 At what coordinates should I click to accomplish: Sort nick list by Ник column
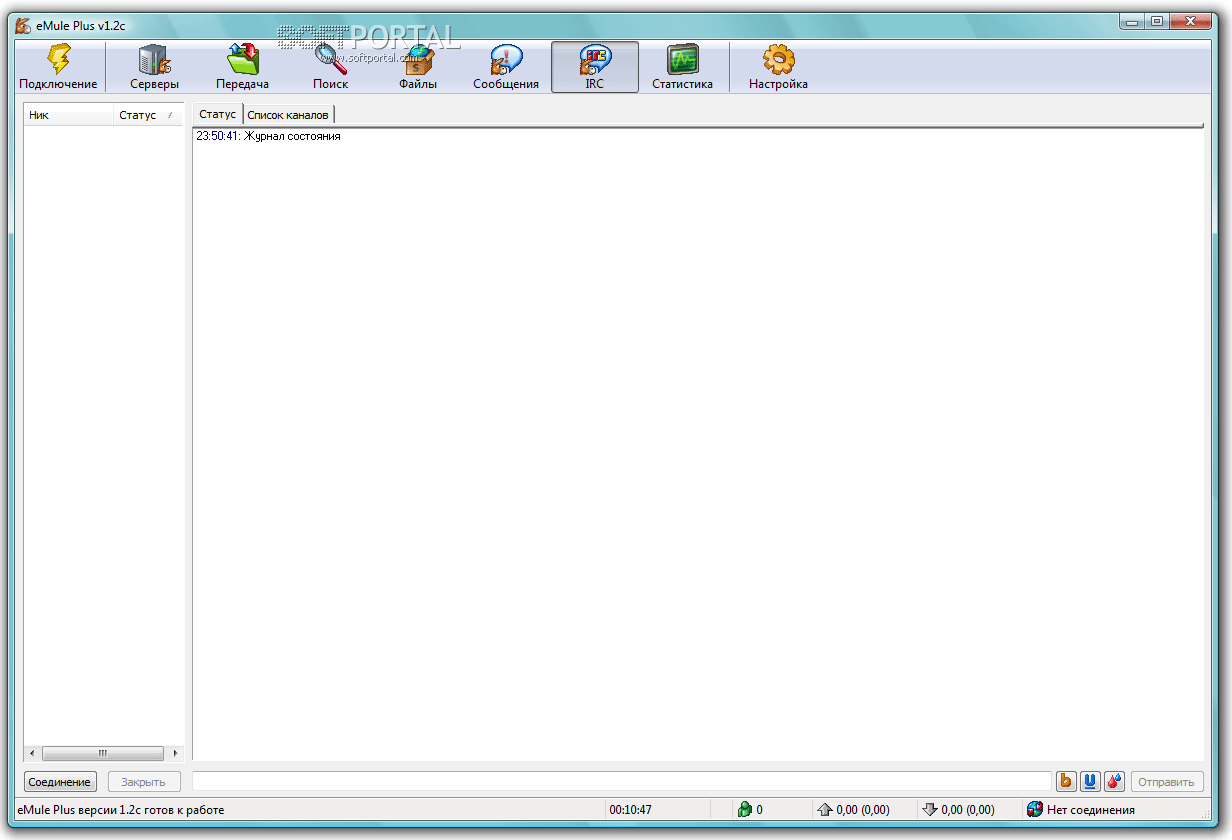[69, 115]
